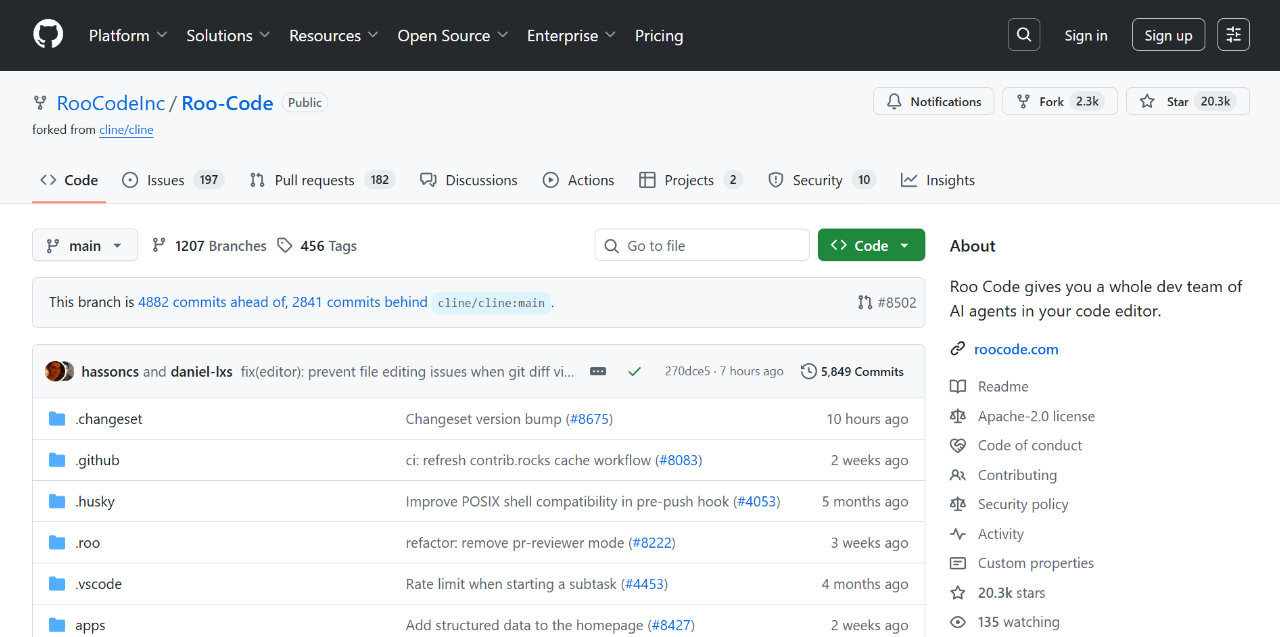
Task: Switch to the Pull requests tab
Action: [x=314, y=180]
